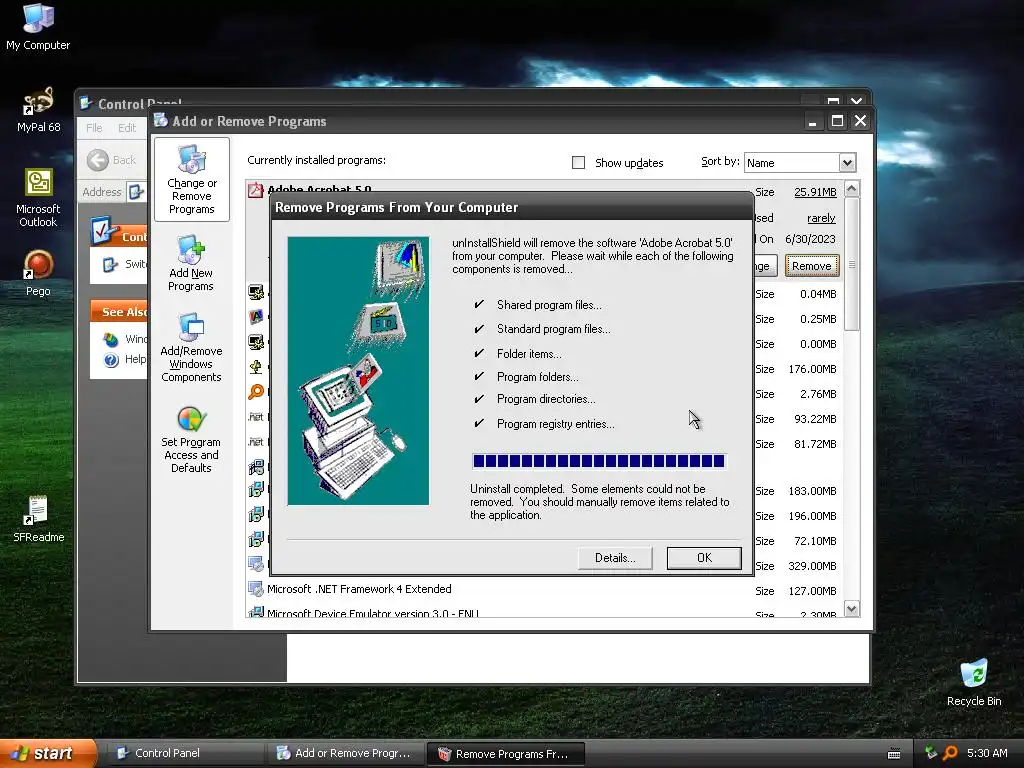The width and height of the screenshot is (1024, 768).
Task: Open Set Program Access and Defaults
Action: pos(191,440)
